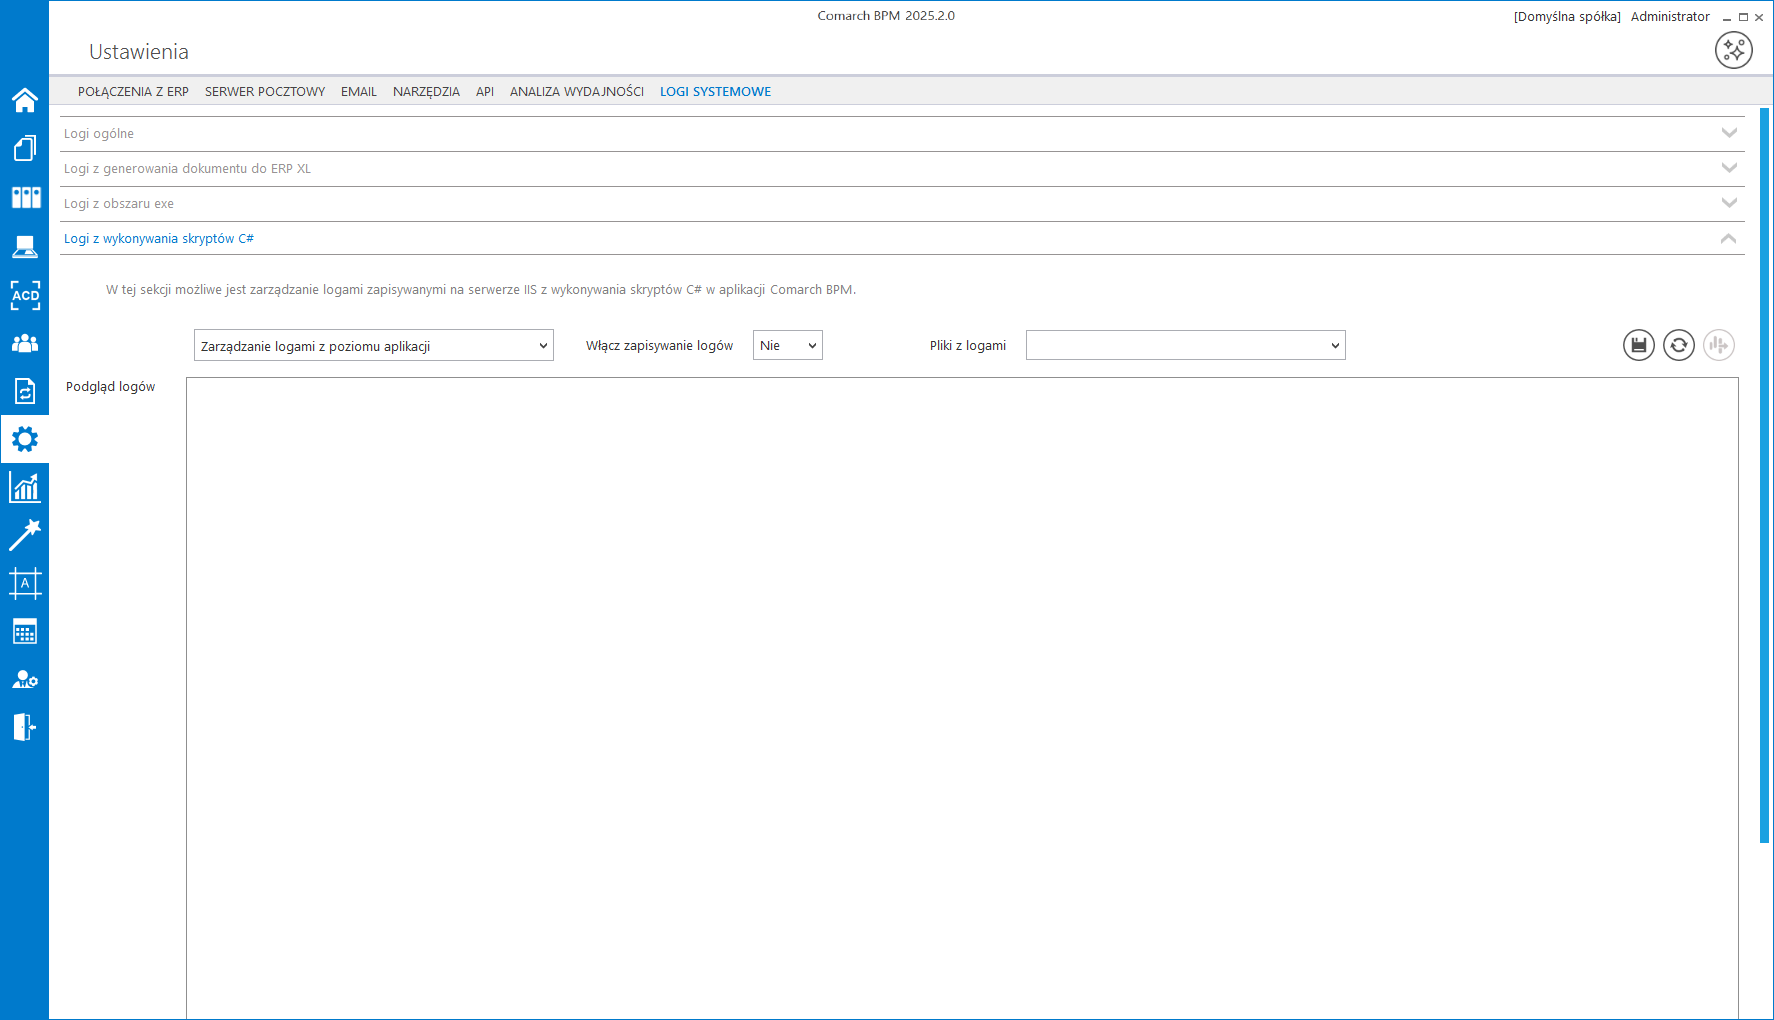Image resolution: width=1774 pixels, height=1020 pixels.
Task: Click the 'Podgląd logów' label
Action: [x=110, y=386]
